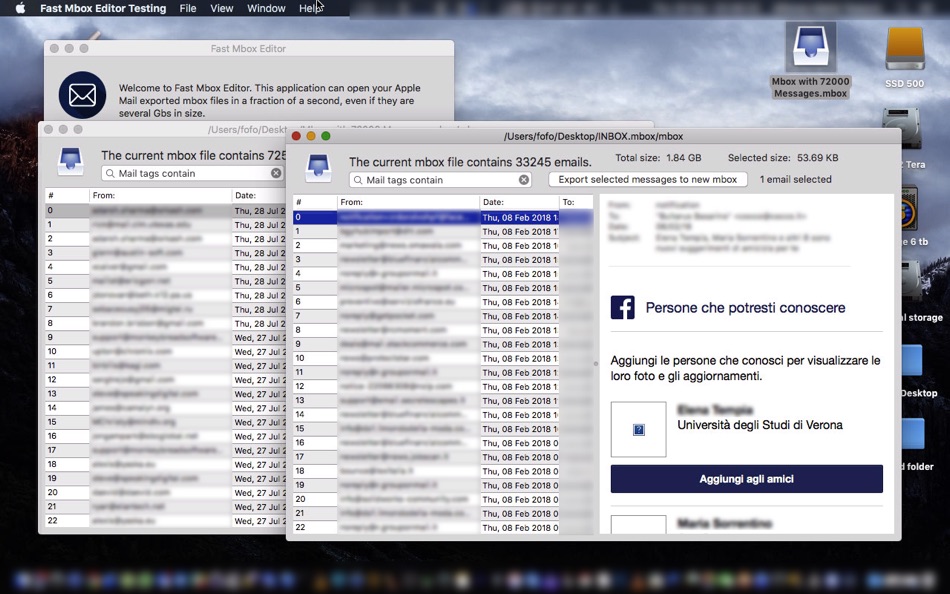Open the Window menu

pyautogui.click(x=266, y=8)
